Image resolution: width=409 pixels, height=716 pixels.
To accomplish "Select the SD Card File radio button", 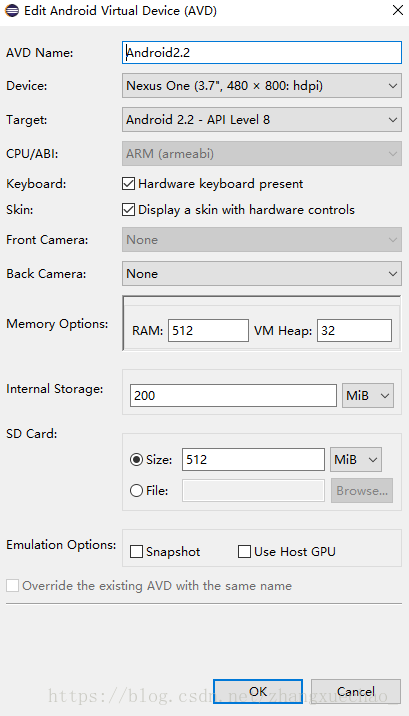I will (136, 491).
